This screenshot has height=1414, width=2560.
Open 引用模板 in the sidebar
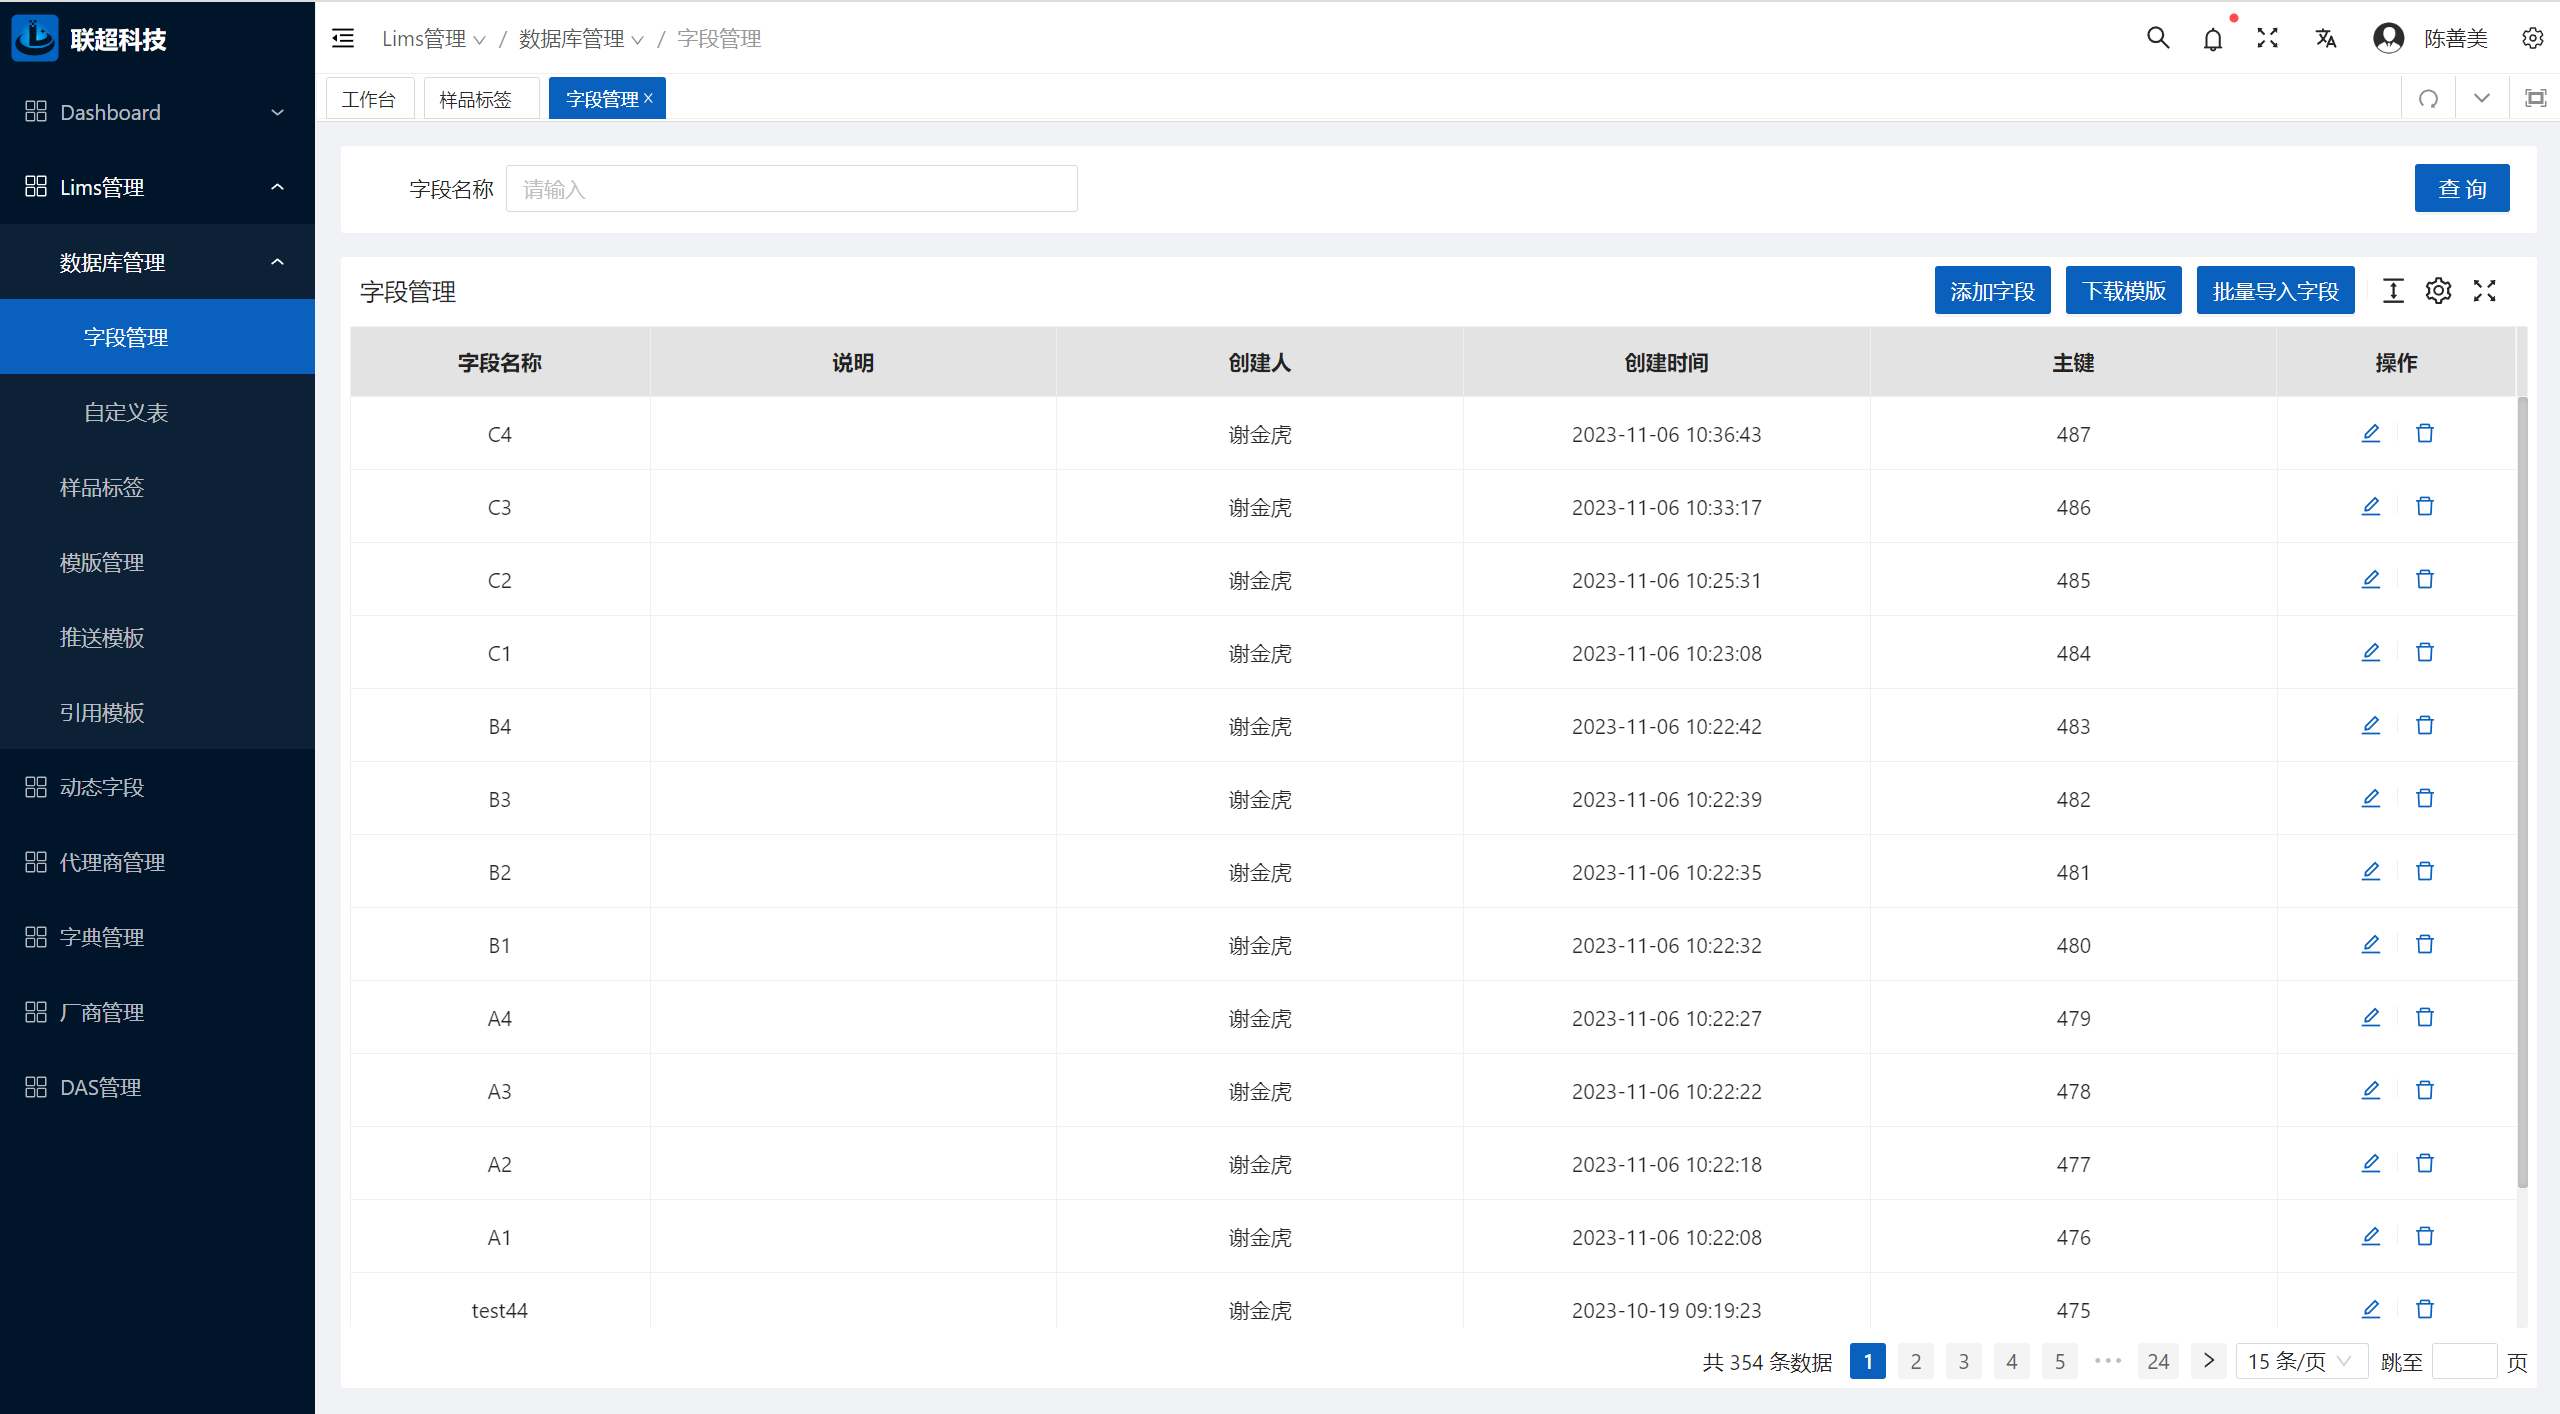pos(157,712)
